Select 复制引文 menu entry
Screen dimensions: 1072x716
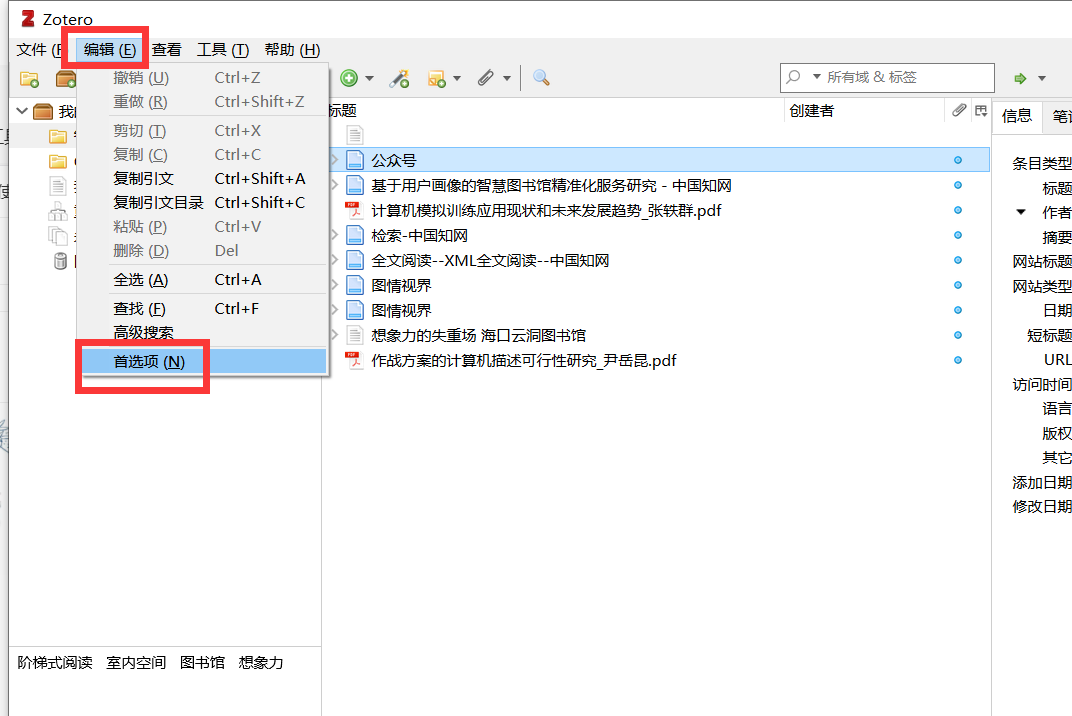204,178
